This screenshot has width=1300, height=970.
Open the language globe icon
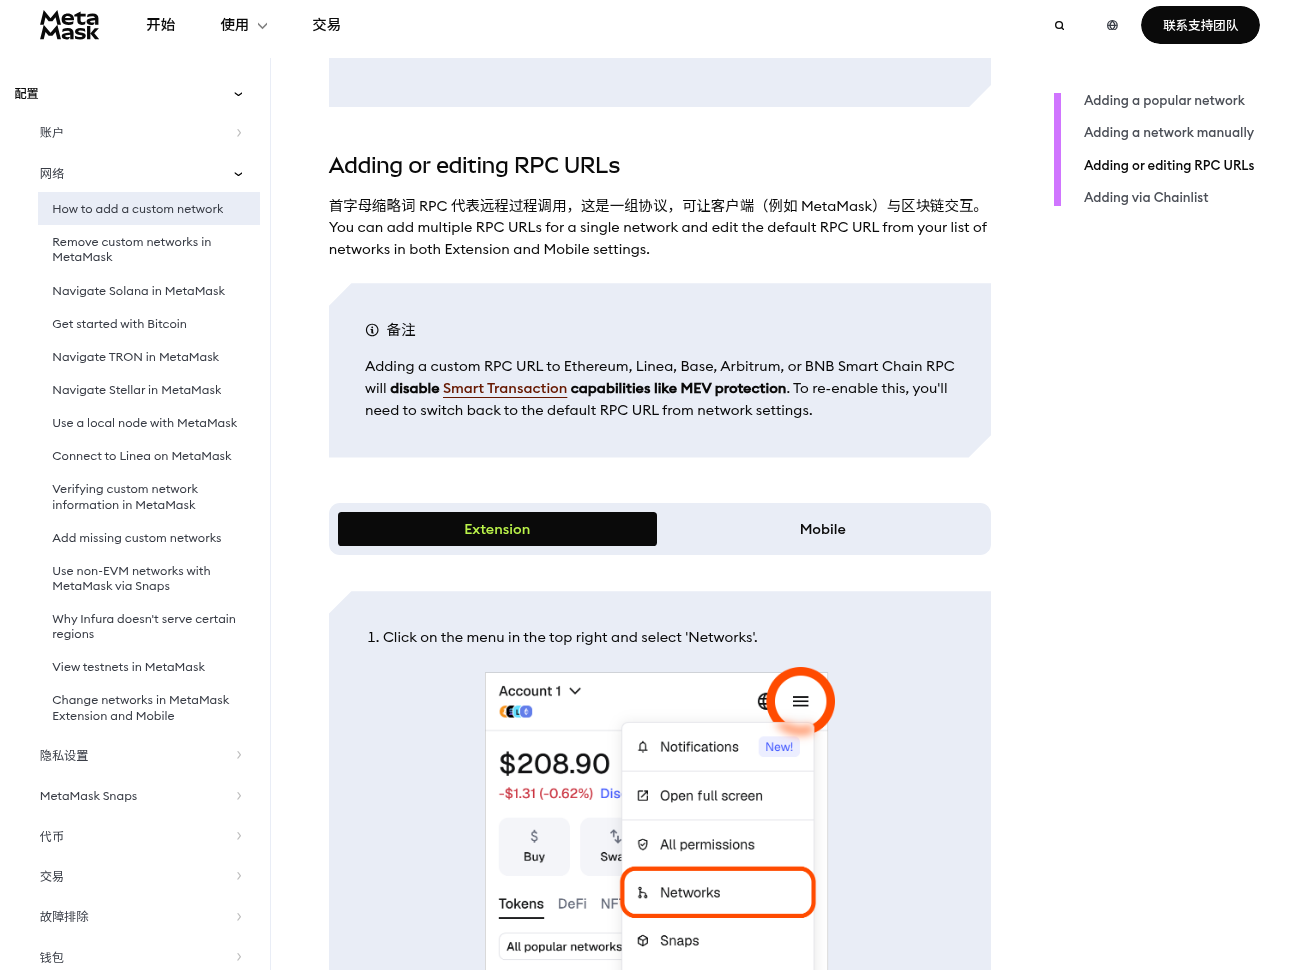point(1112,26)
